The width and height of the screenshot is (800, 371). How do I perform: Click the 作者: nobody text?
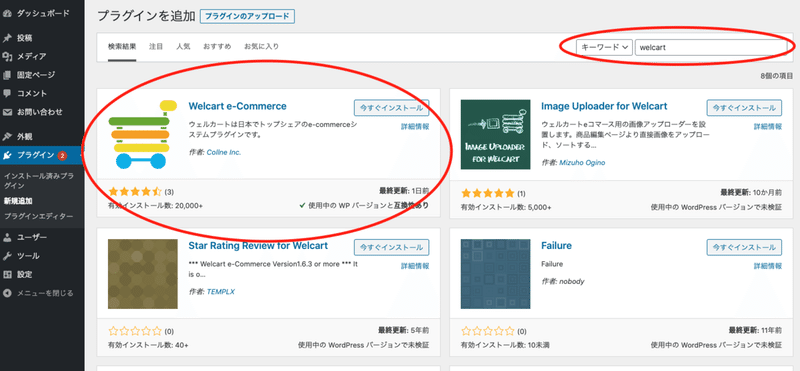pyautogui.click(x=563, y=281)
